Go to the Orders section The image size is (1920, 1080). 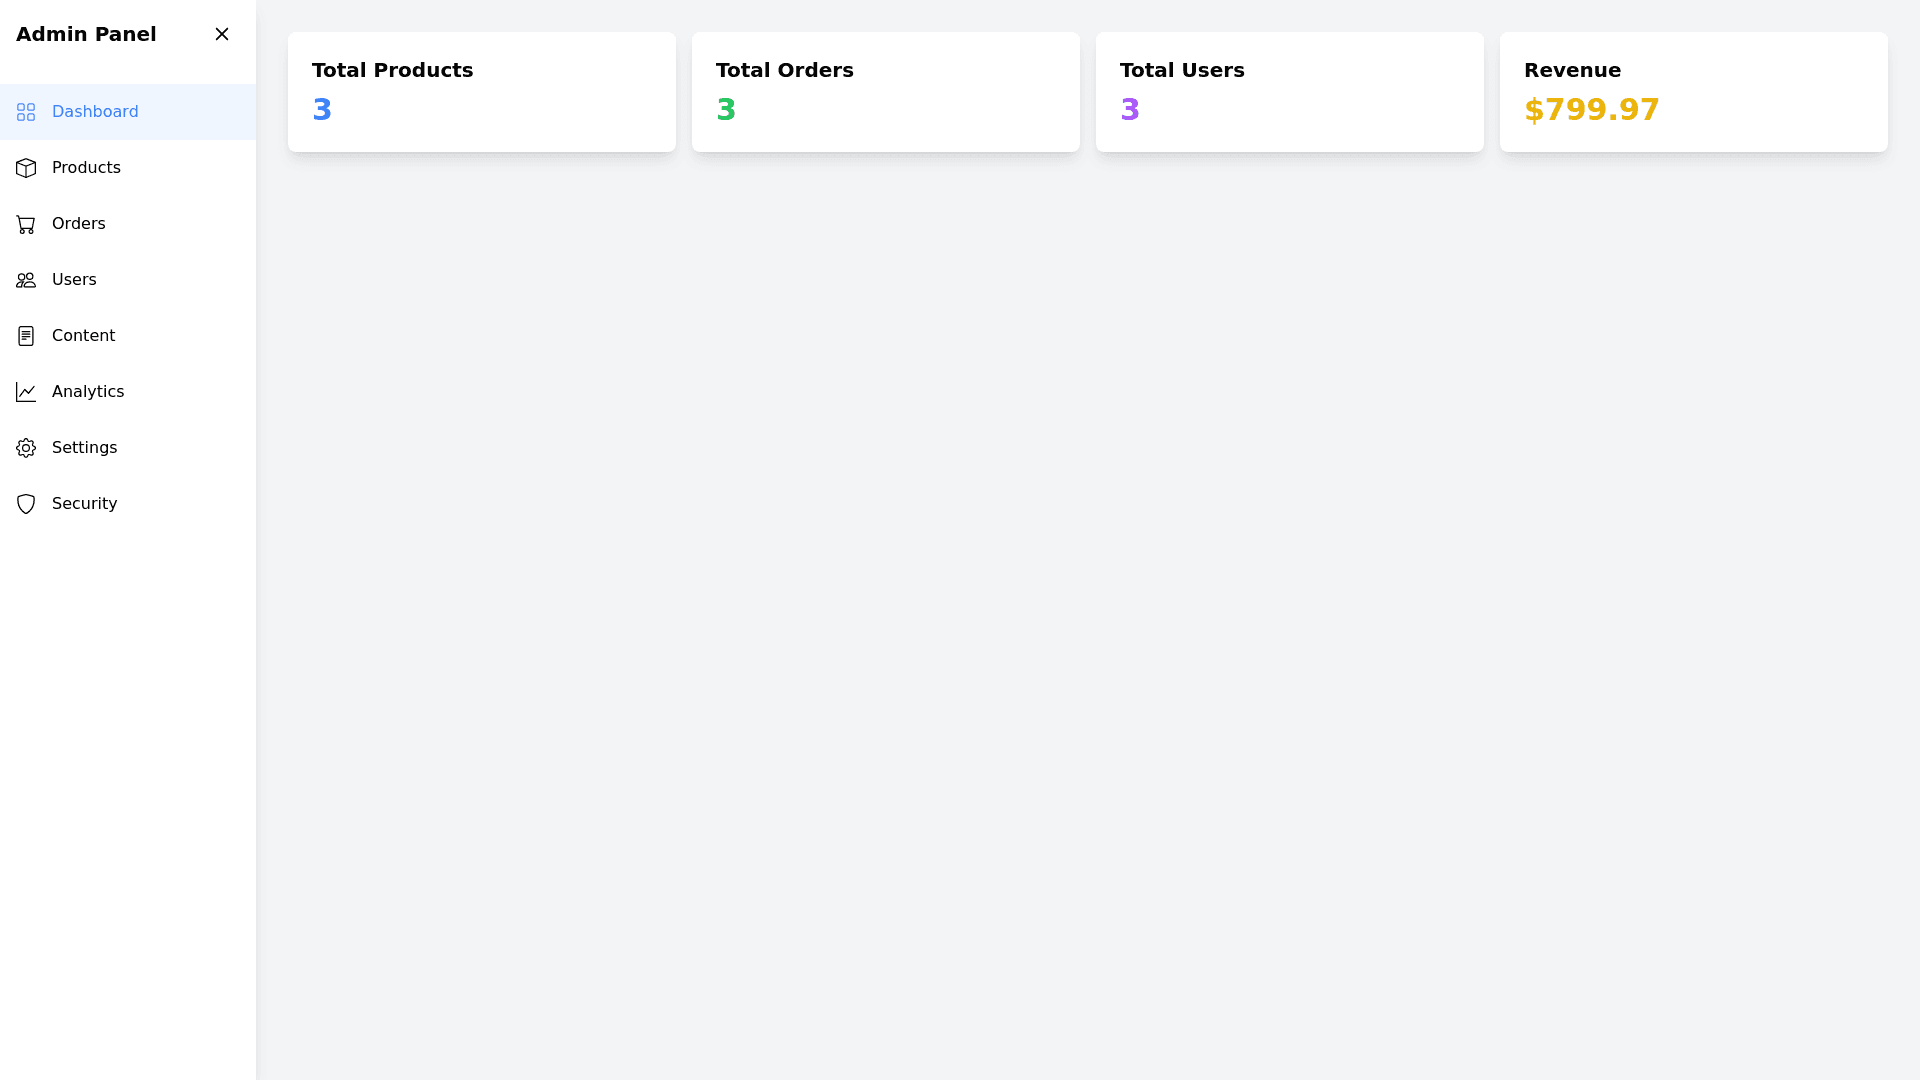pyautogui.click(x=78, y=224)
